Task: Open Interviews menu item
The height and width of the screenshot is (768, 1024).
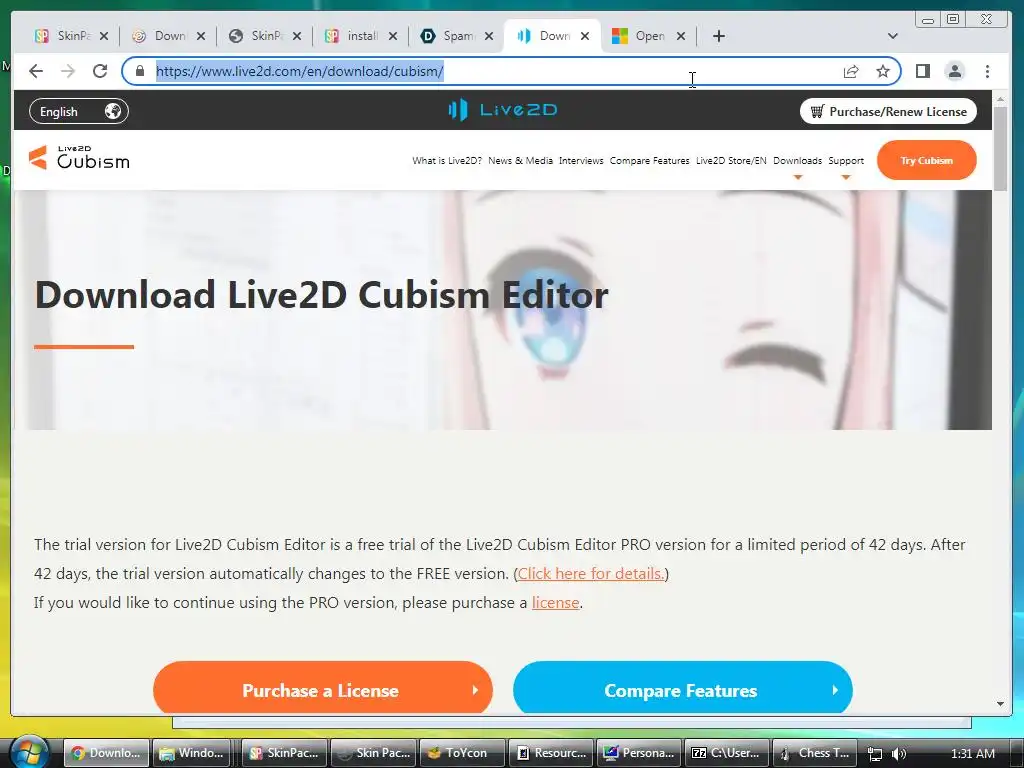Action: (x=581, y=161)
